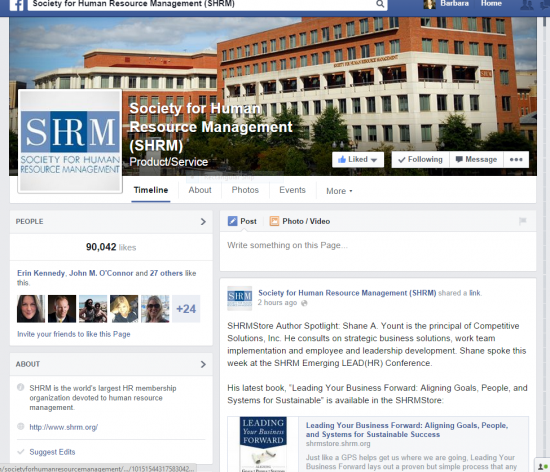Open the friend requests icon
This screenshot has height=472, width=550.
click(526, 5)
